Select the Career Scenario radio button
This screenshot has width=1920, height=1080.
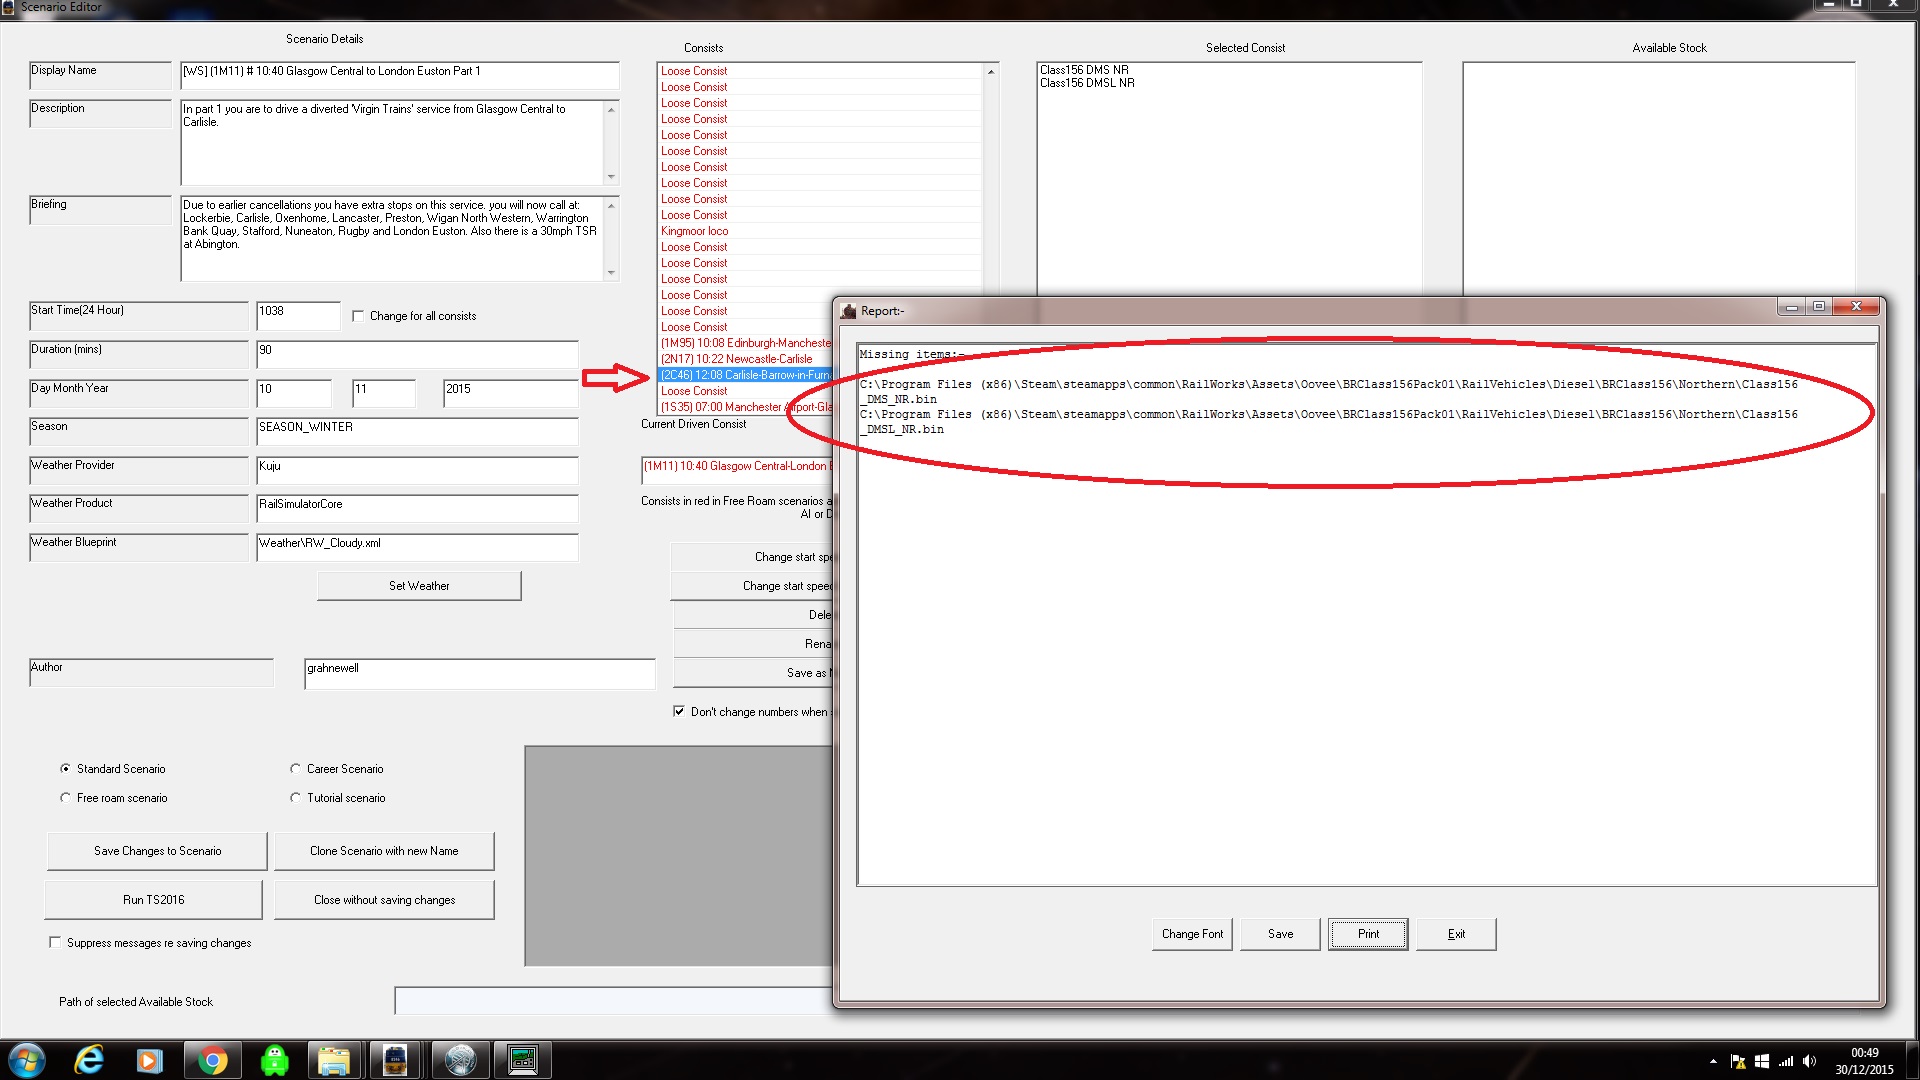pyautogui.click(x=295, y=769)
